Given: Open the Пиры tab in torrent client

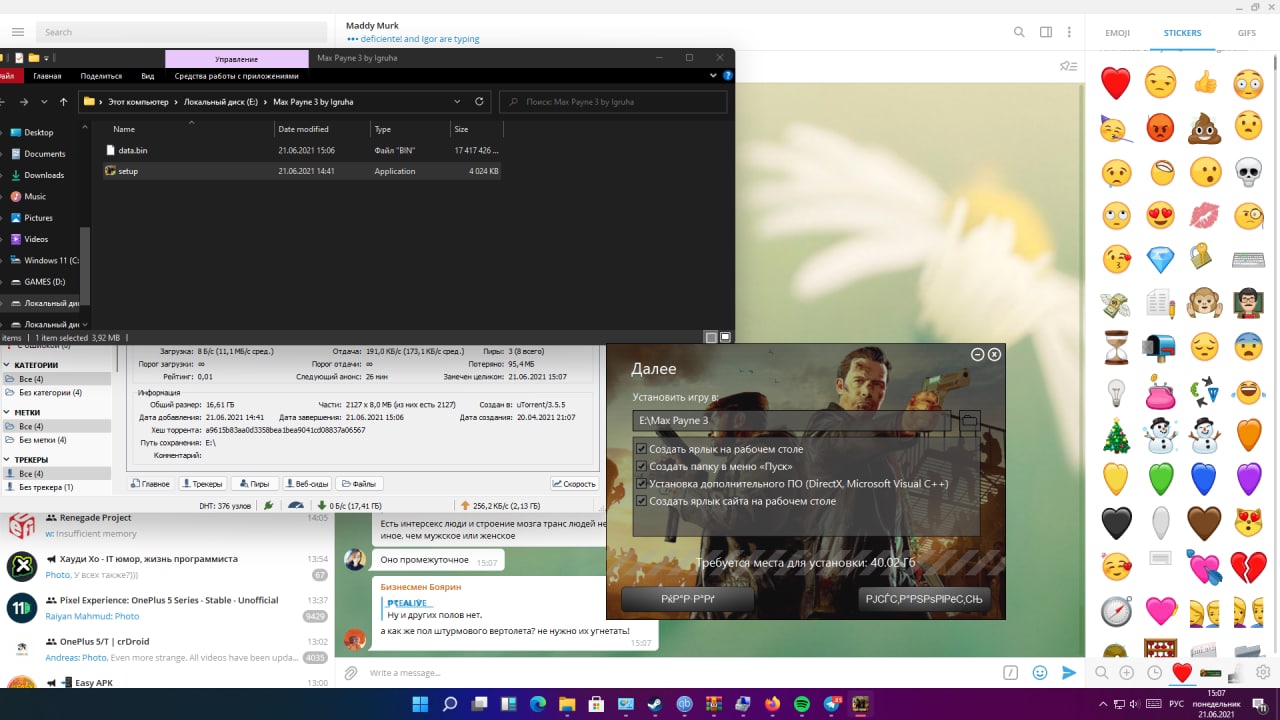Looking at the screenshot, I should (254, 484).
